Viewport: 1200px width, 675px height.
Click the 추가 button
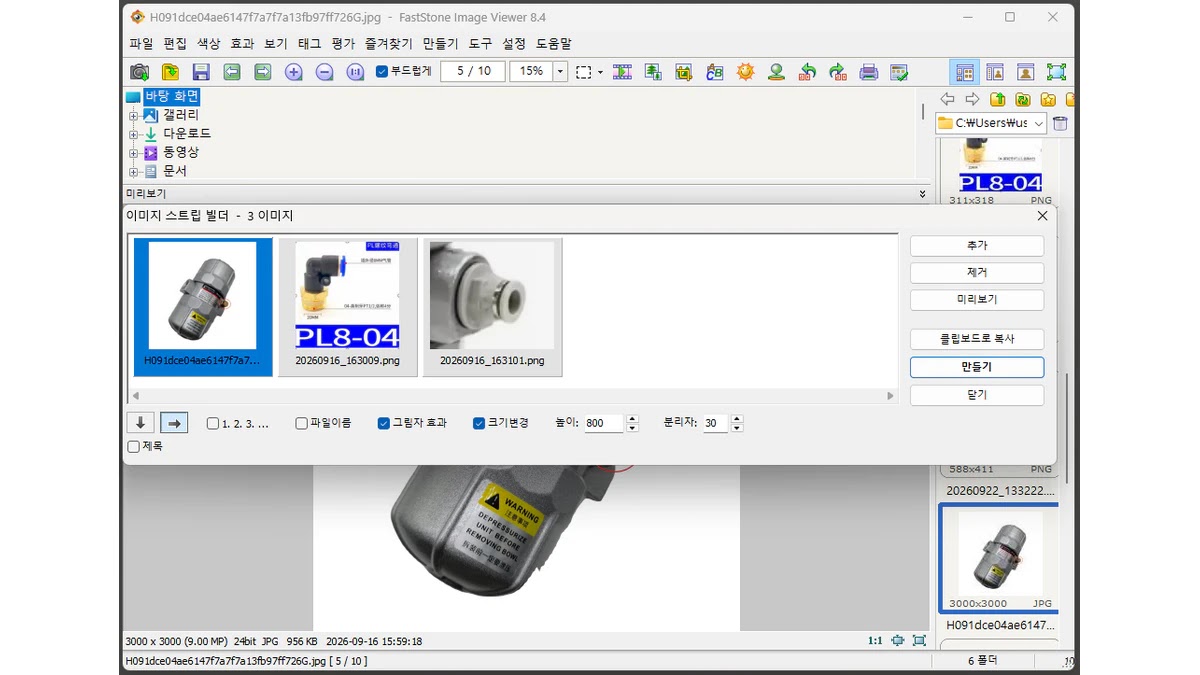[977, 246]
